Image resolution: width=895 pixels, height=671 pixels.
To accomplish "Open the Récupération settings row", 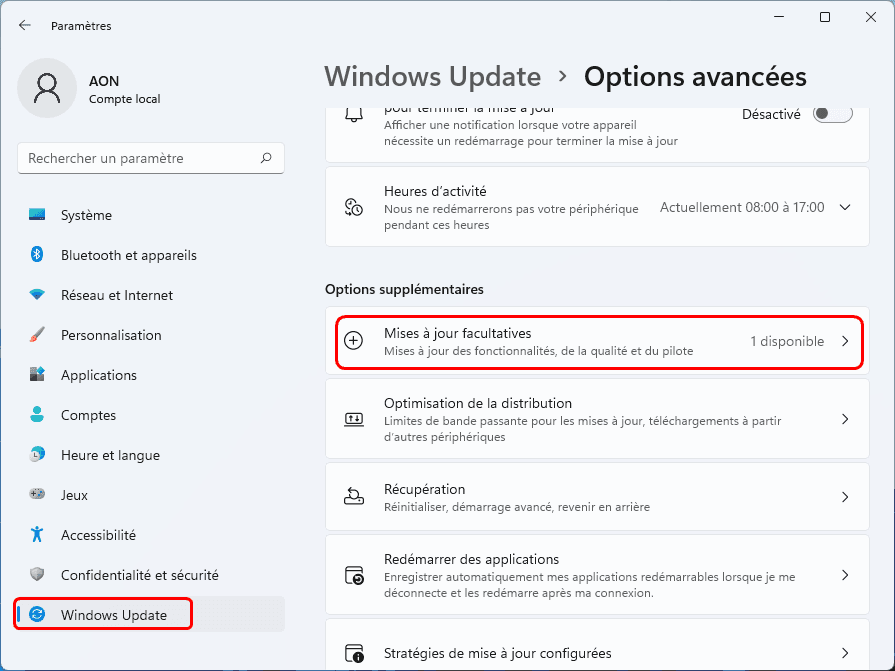I will (x=597, y=497).
